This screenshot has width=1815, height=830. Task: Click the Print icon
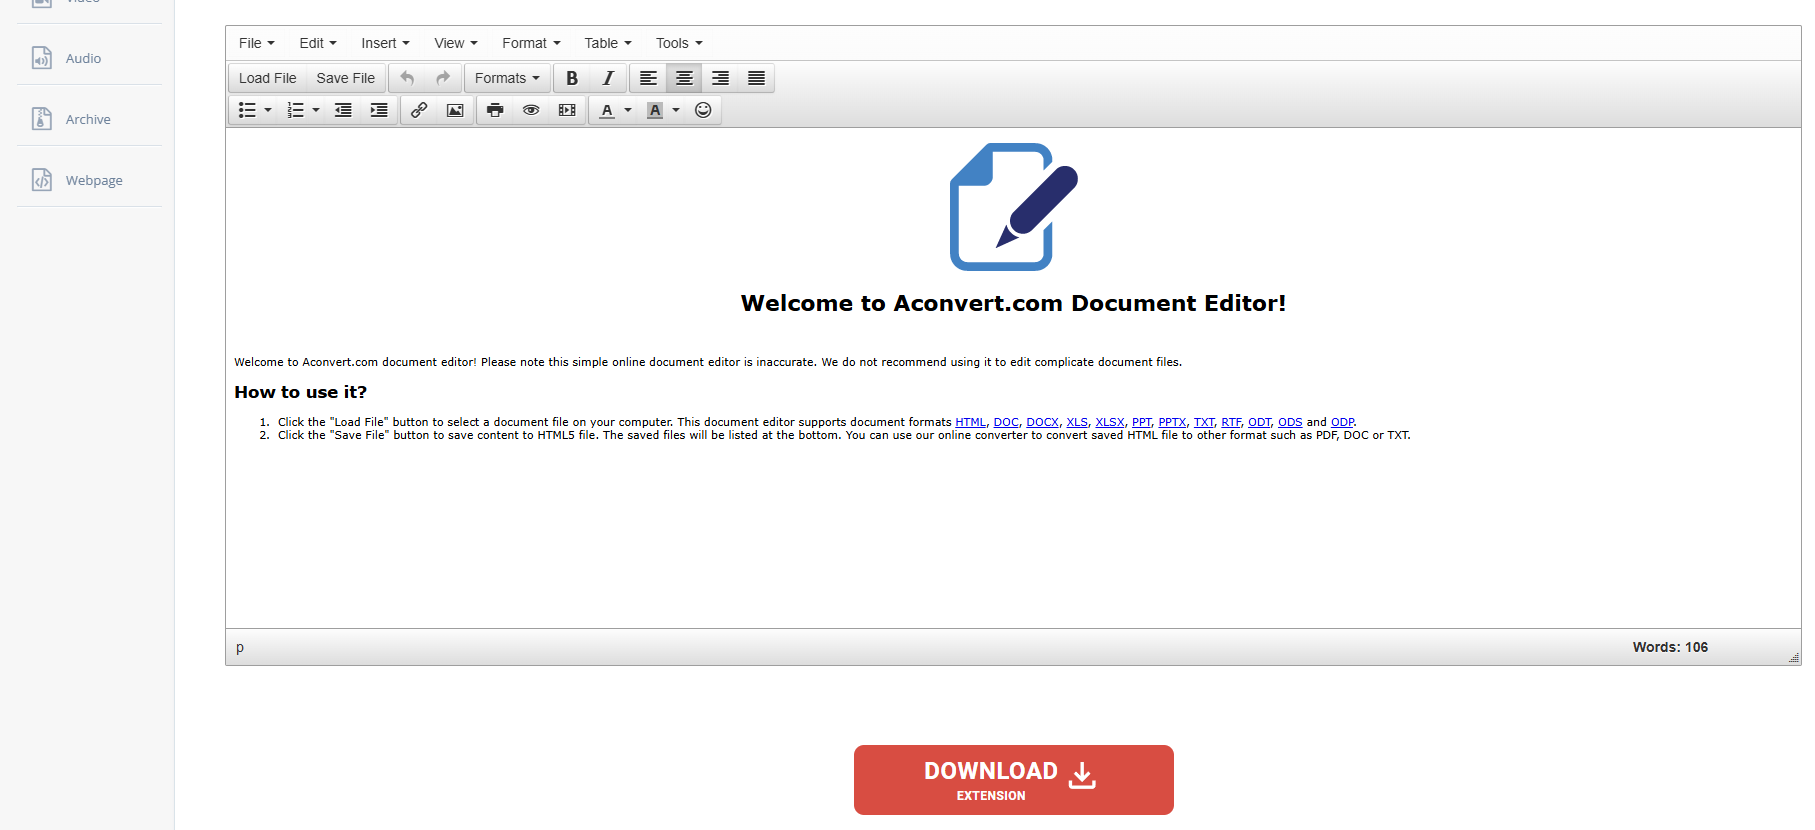[x=495, y=110]
